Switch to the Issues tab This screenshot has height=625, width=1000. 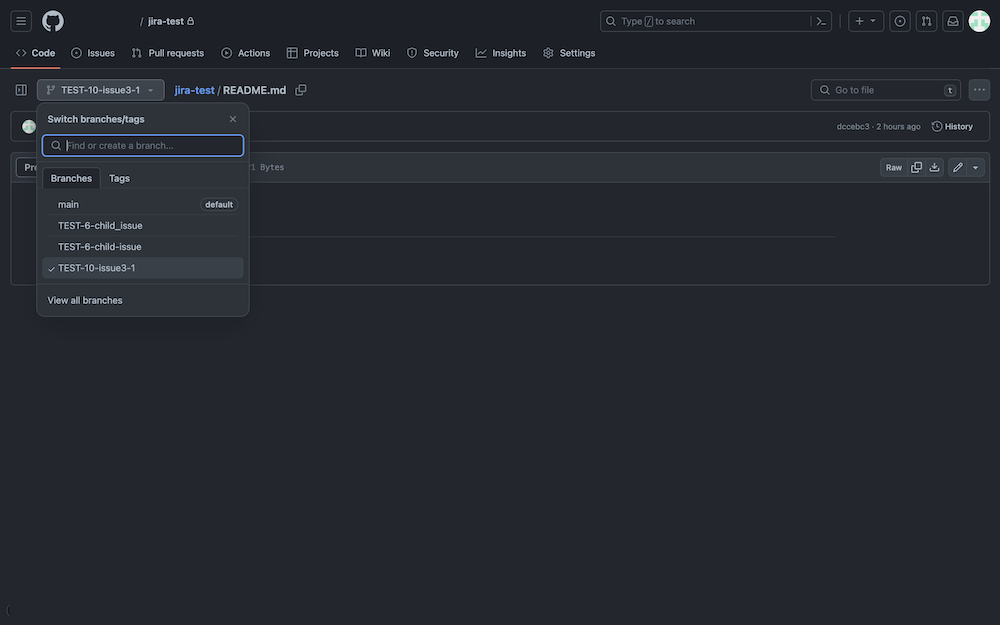(93, 53)
